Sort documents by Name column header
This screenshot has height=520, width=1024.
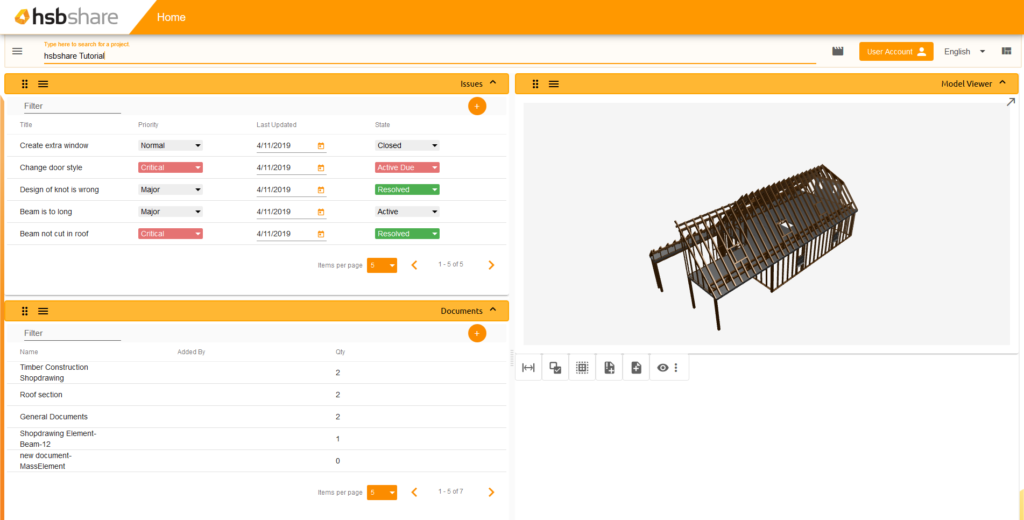pyautogui.click(x=29, y=352)
